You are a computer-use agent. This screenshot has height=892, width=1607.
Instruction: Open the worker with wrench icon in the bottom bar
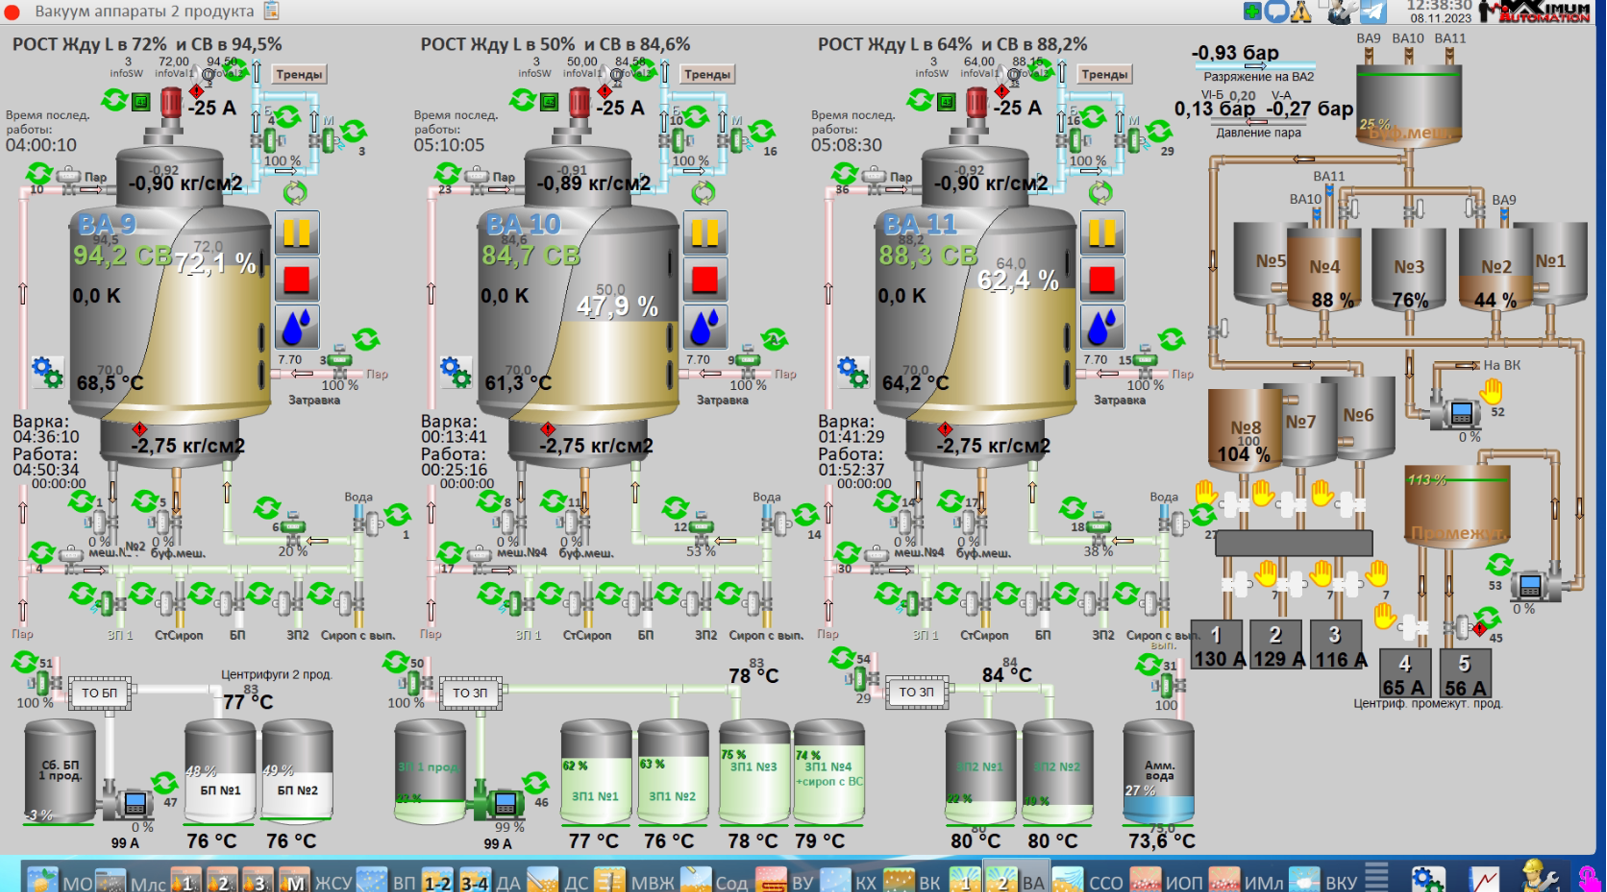tap(1537, 877)
